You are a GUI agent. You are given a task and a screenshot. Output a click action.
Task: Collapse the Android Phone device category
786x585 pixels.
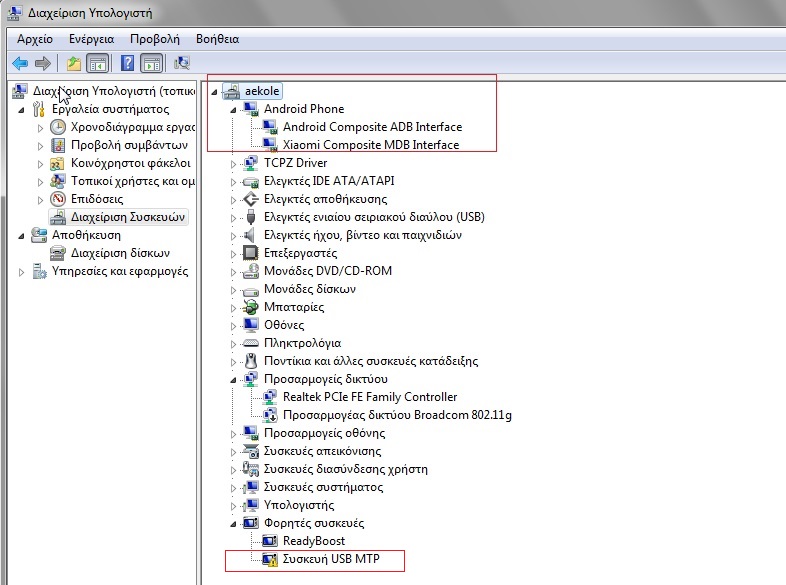[x=233, y=109]
